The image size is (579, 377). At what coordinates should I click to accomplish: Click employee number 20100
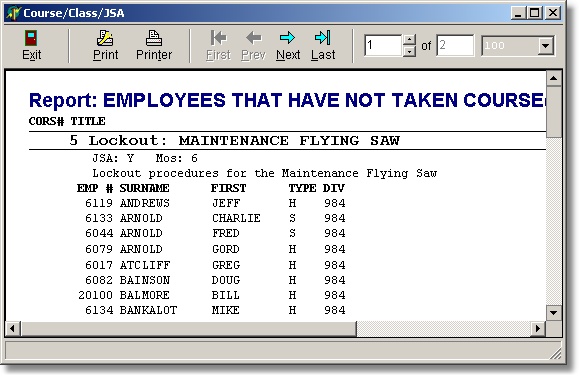click(95, 296)
